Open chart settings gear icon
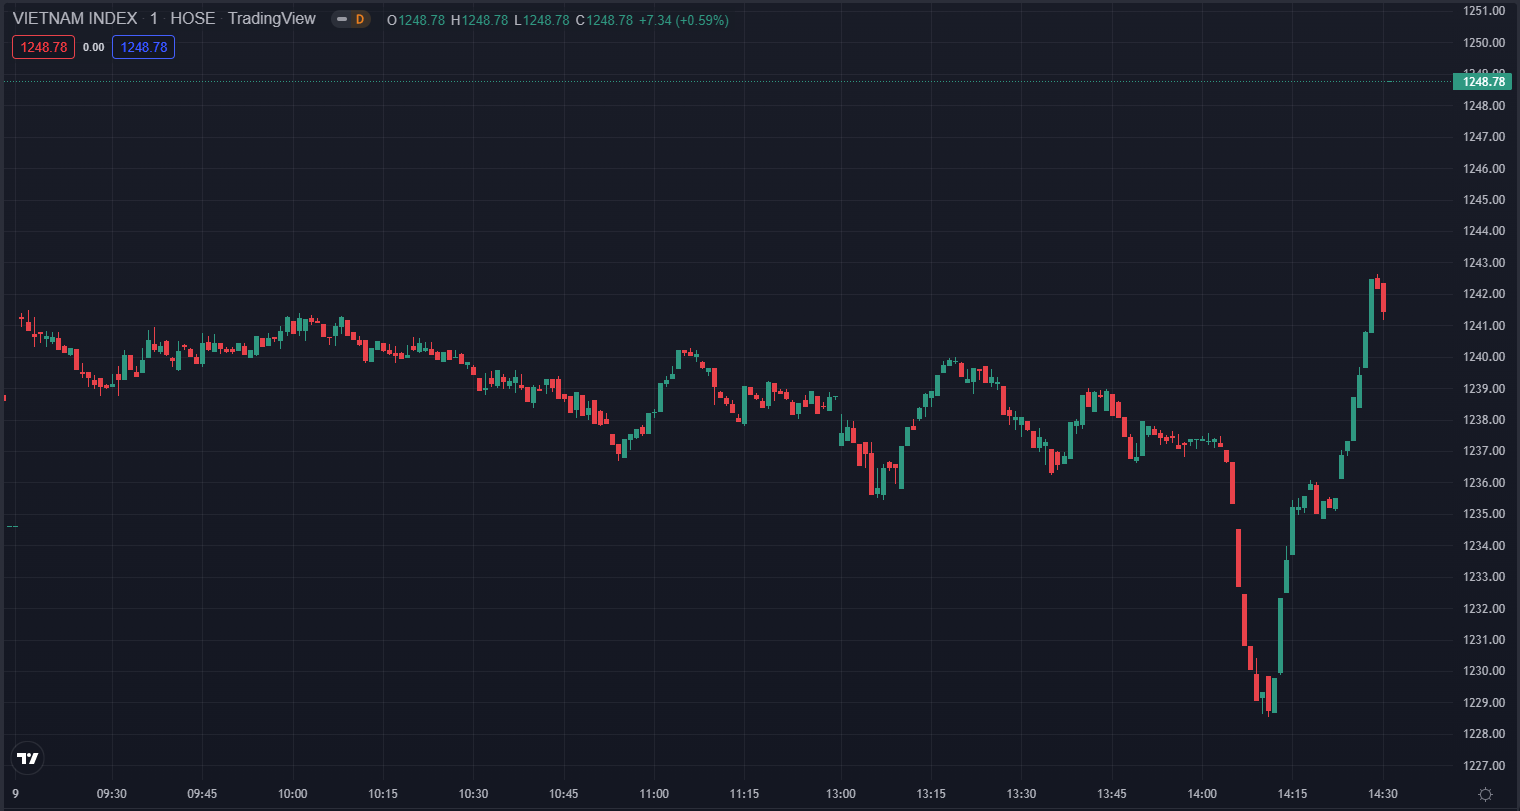The height and width of the screenshot is (811, 1520). pos(1485,794)
